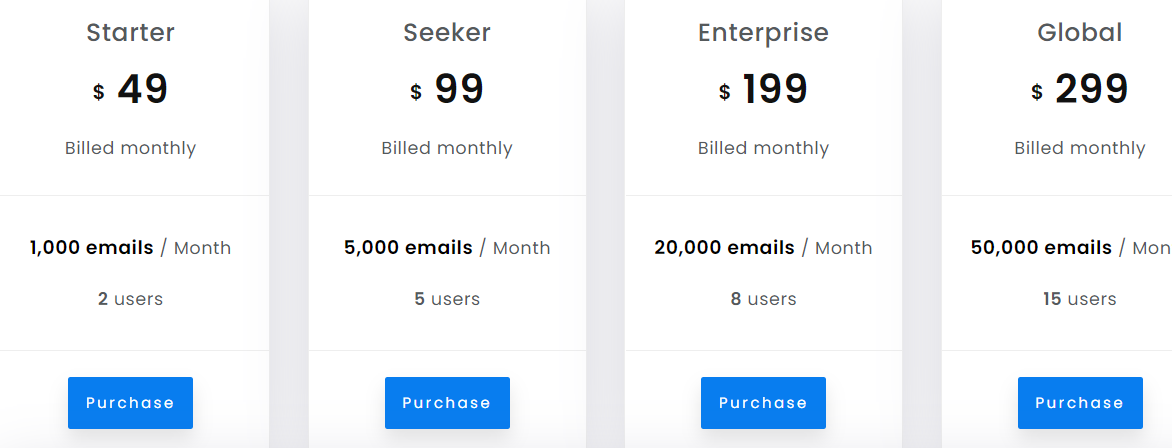
Task: Click the Seeker plan title
Action: click(x=447, y=32)
